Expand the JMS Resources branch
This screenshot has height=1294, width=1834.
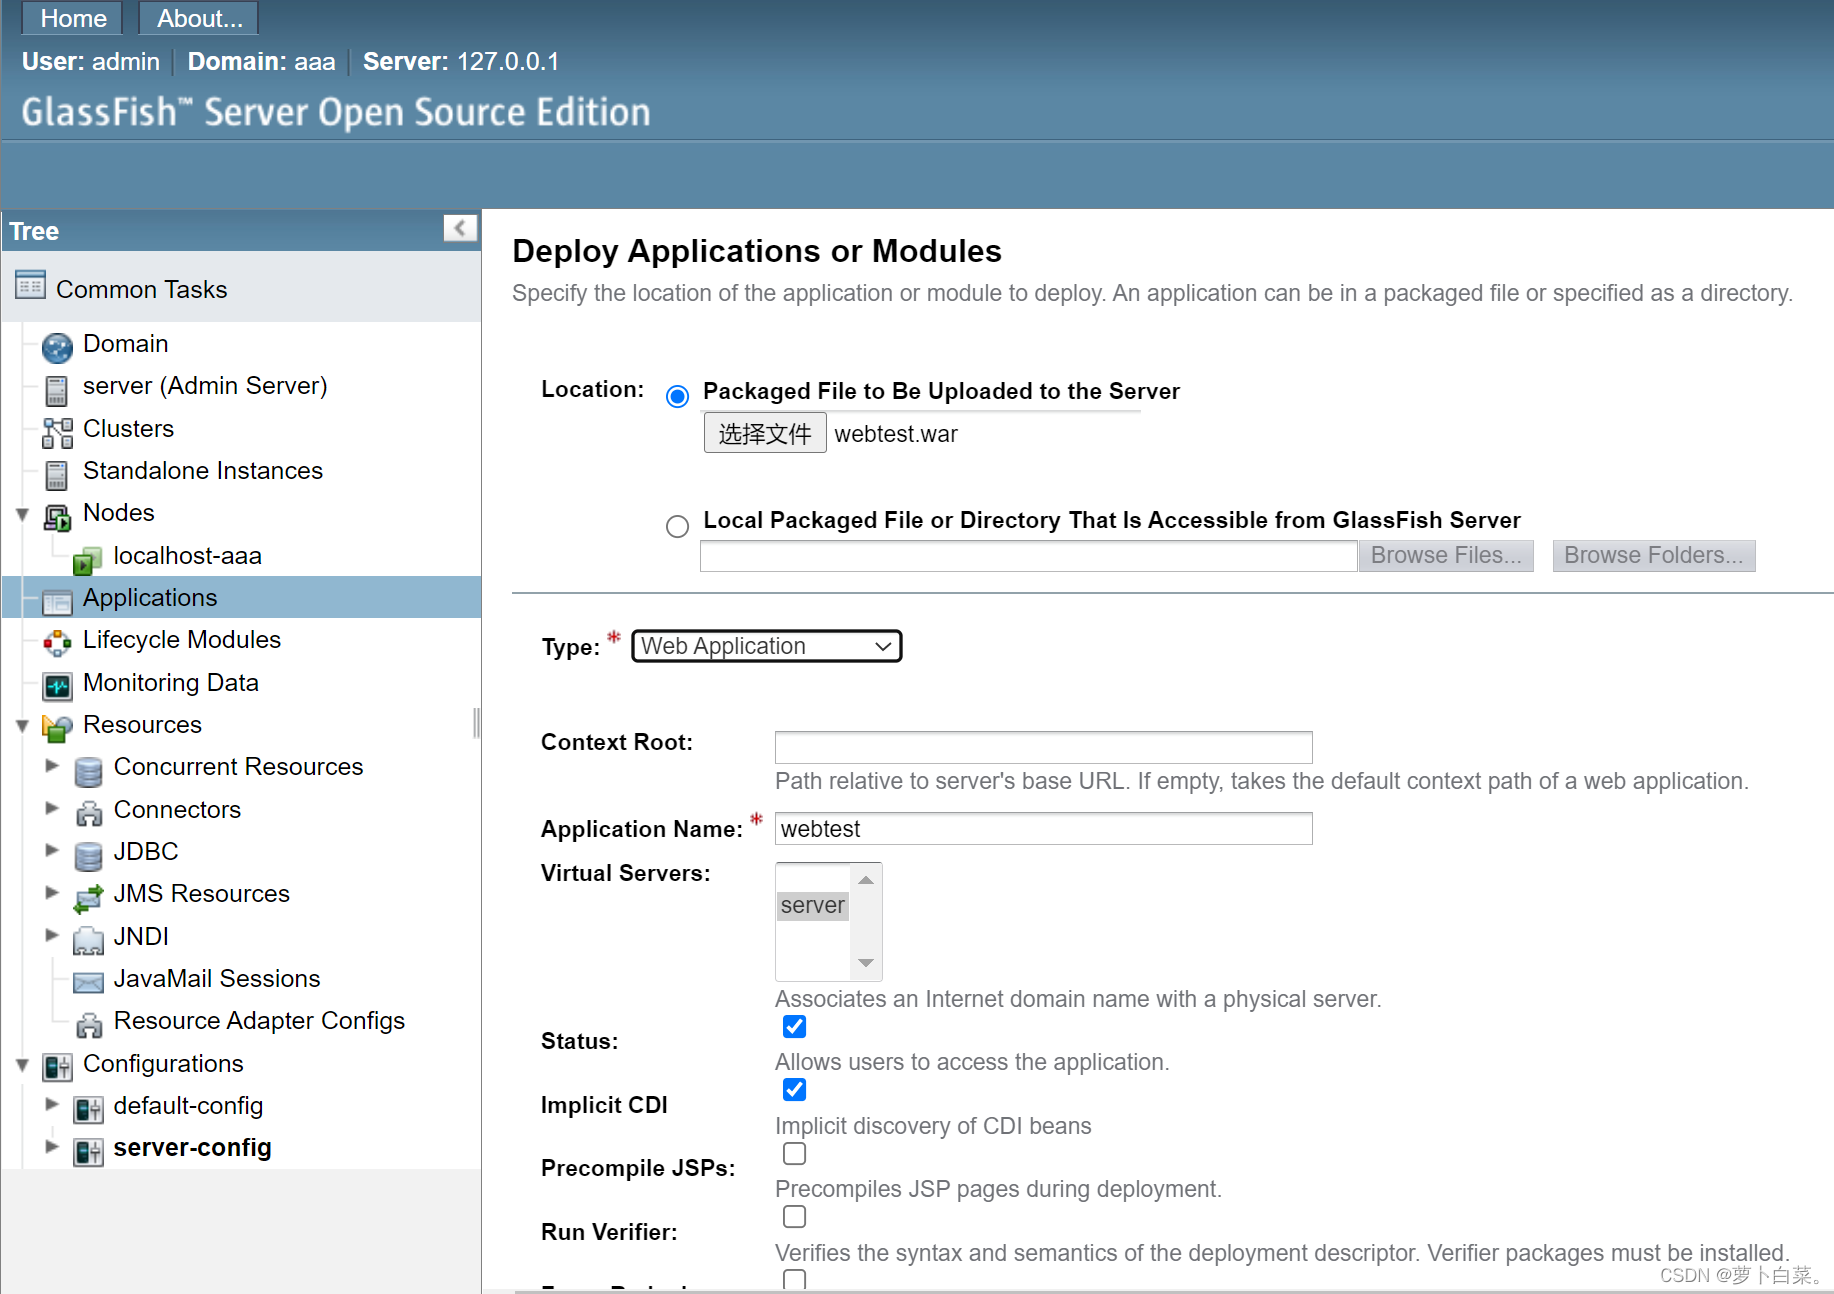click(x=52, y=892)
